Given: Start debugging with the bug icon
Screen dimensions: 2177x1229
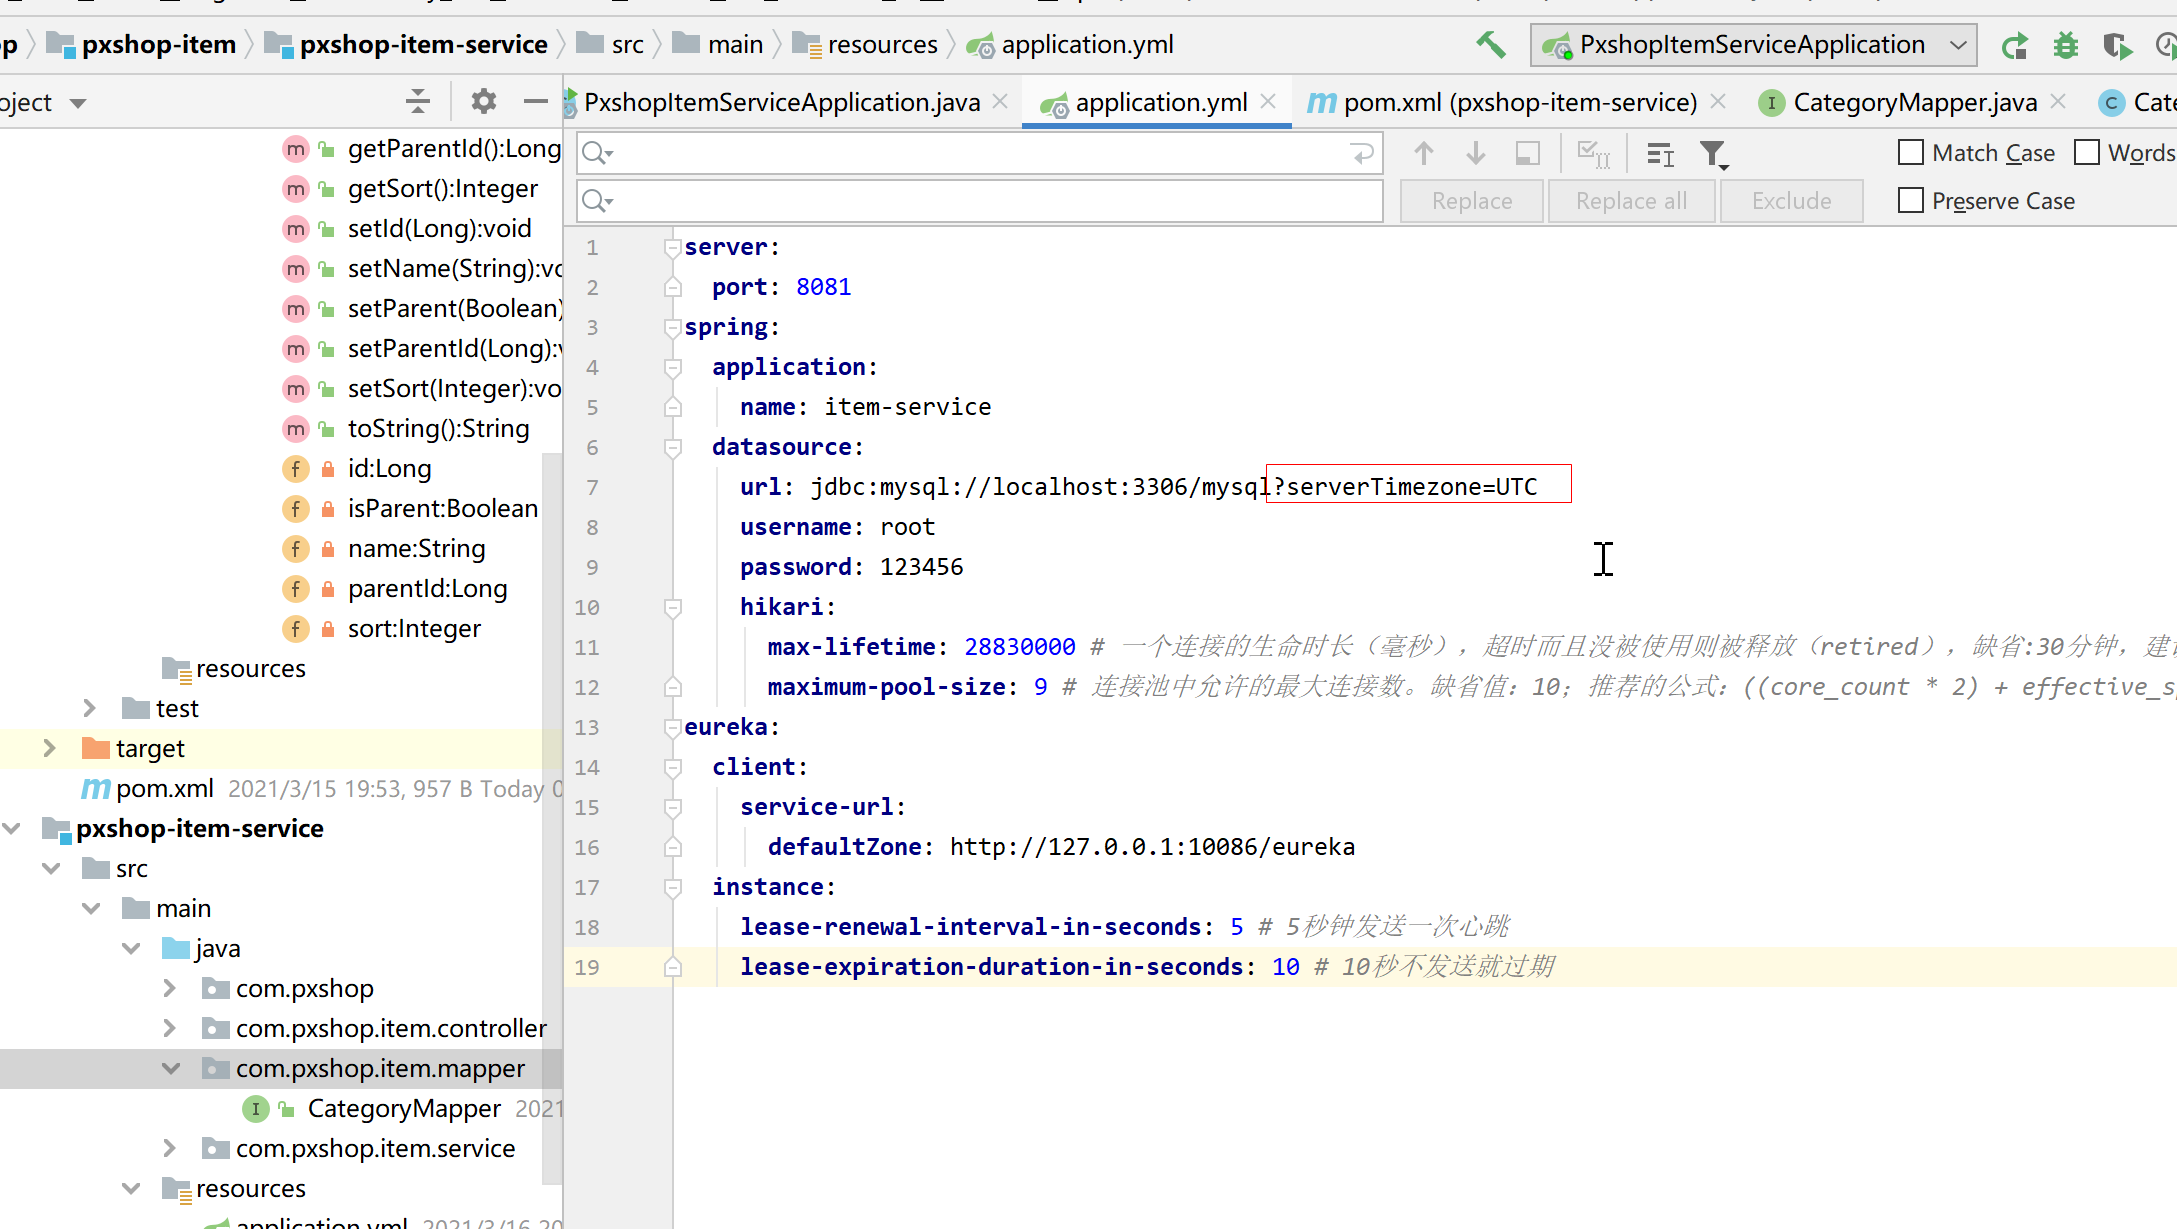Looking at the screenshot, I should click(x=2065, y=46).
